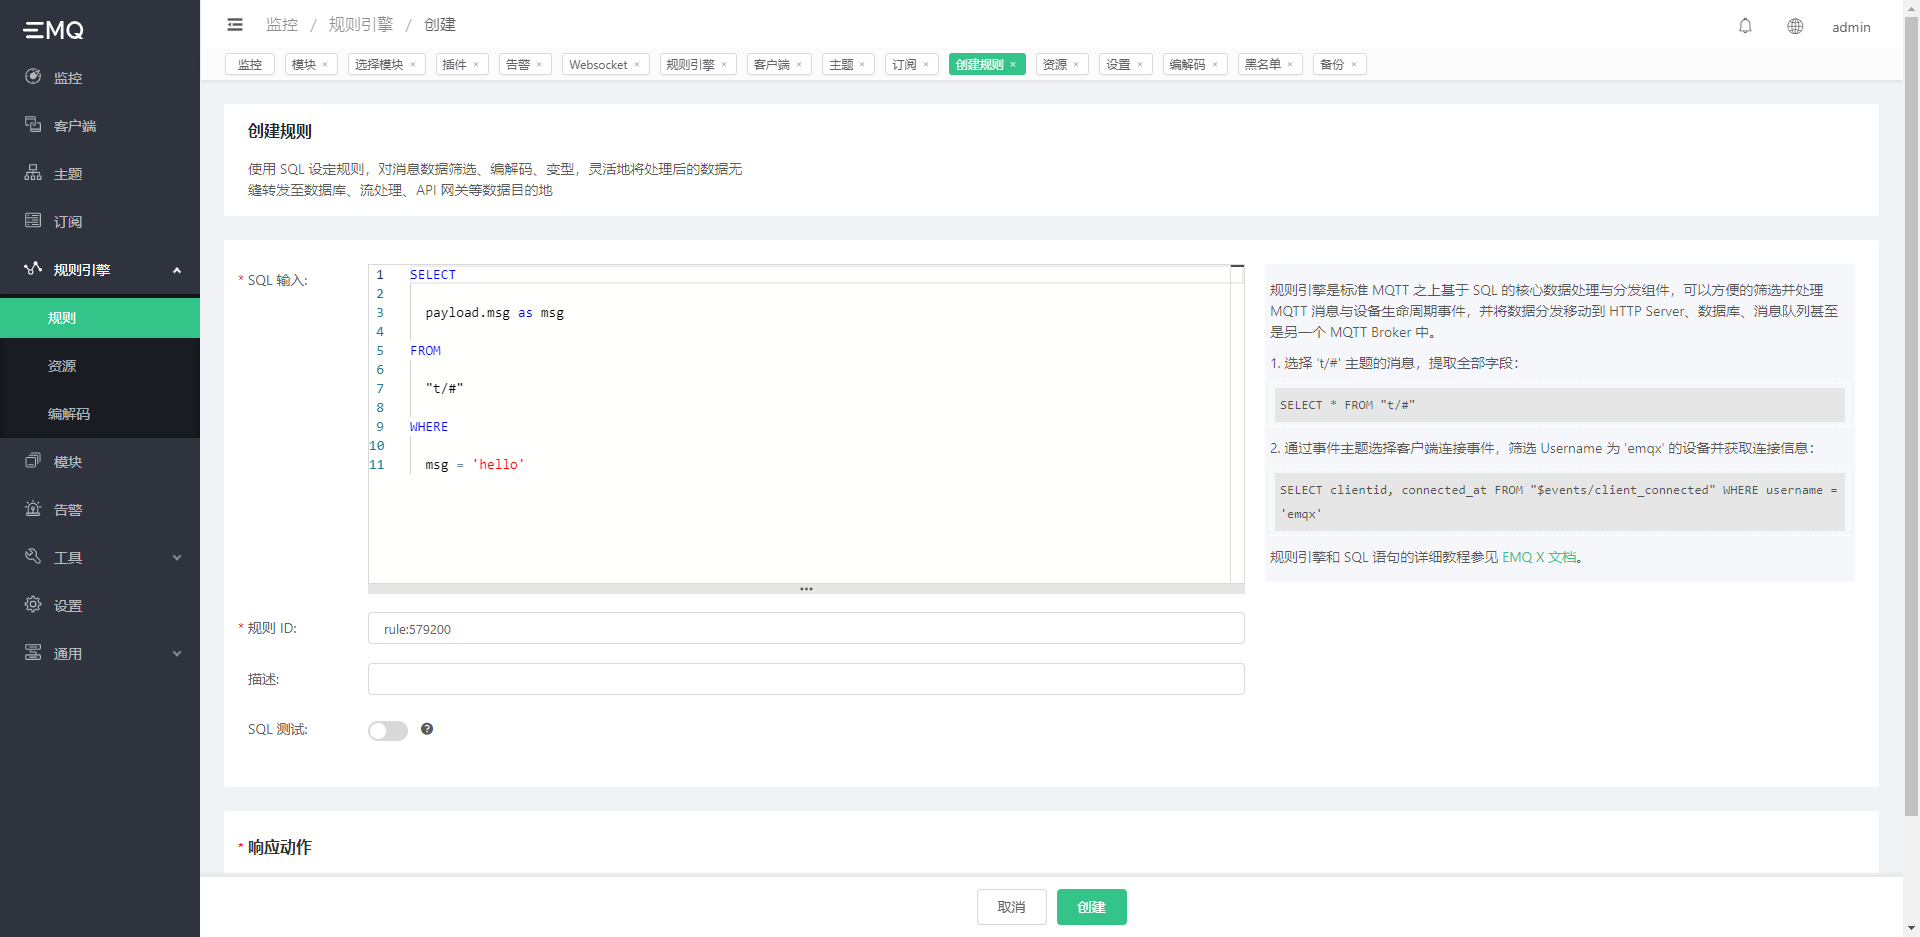The height and width of the screenshot is (937, 1920).
Task: Click the 取消 button
Action: click(x=1012, y=907)
